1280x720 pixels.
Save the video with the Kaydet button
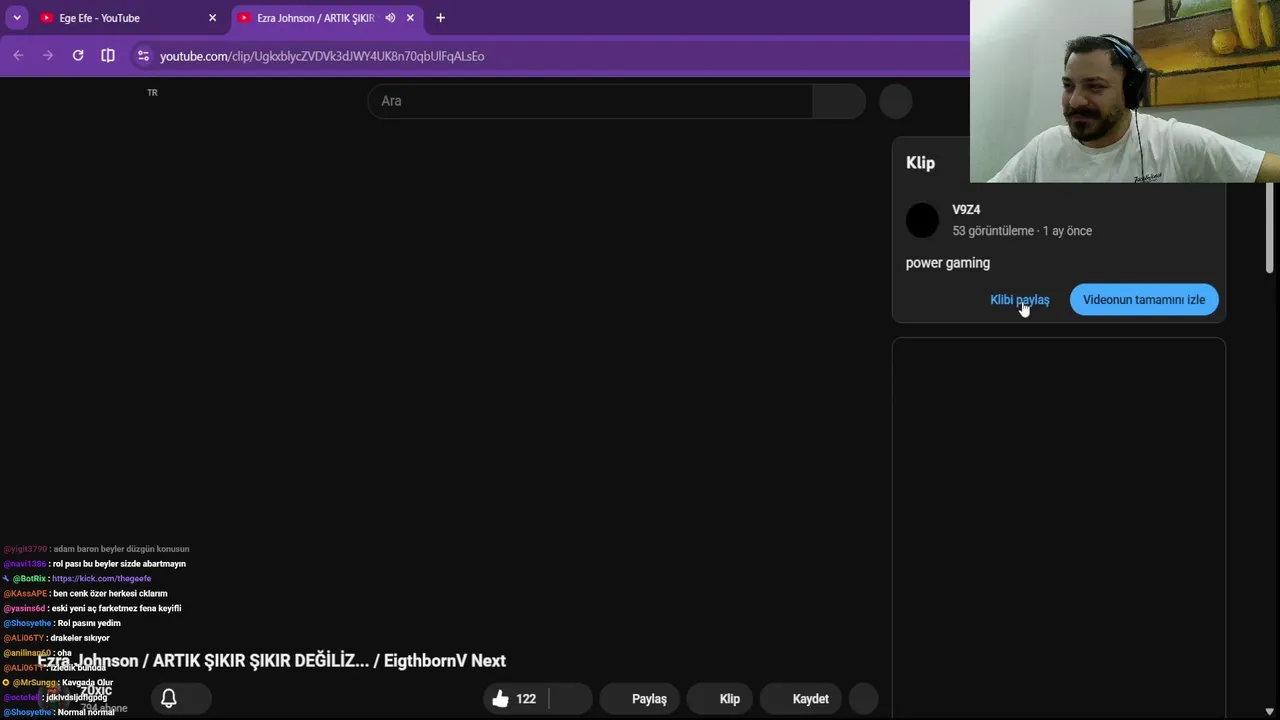pyautogui.click(x=802, y=699)
